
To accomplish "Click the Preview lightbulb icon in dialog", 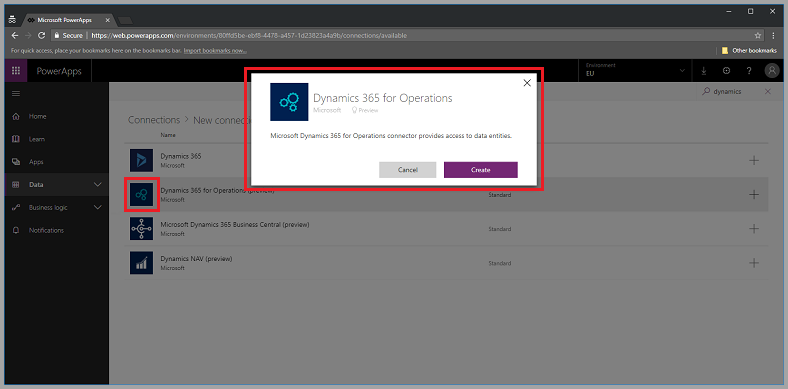I will pyautogui.click(x=354, y=110).
